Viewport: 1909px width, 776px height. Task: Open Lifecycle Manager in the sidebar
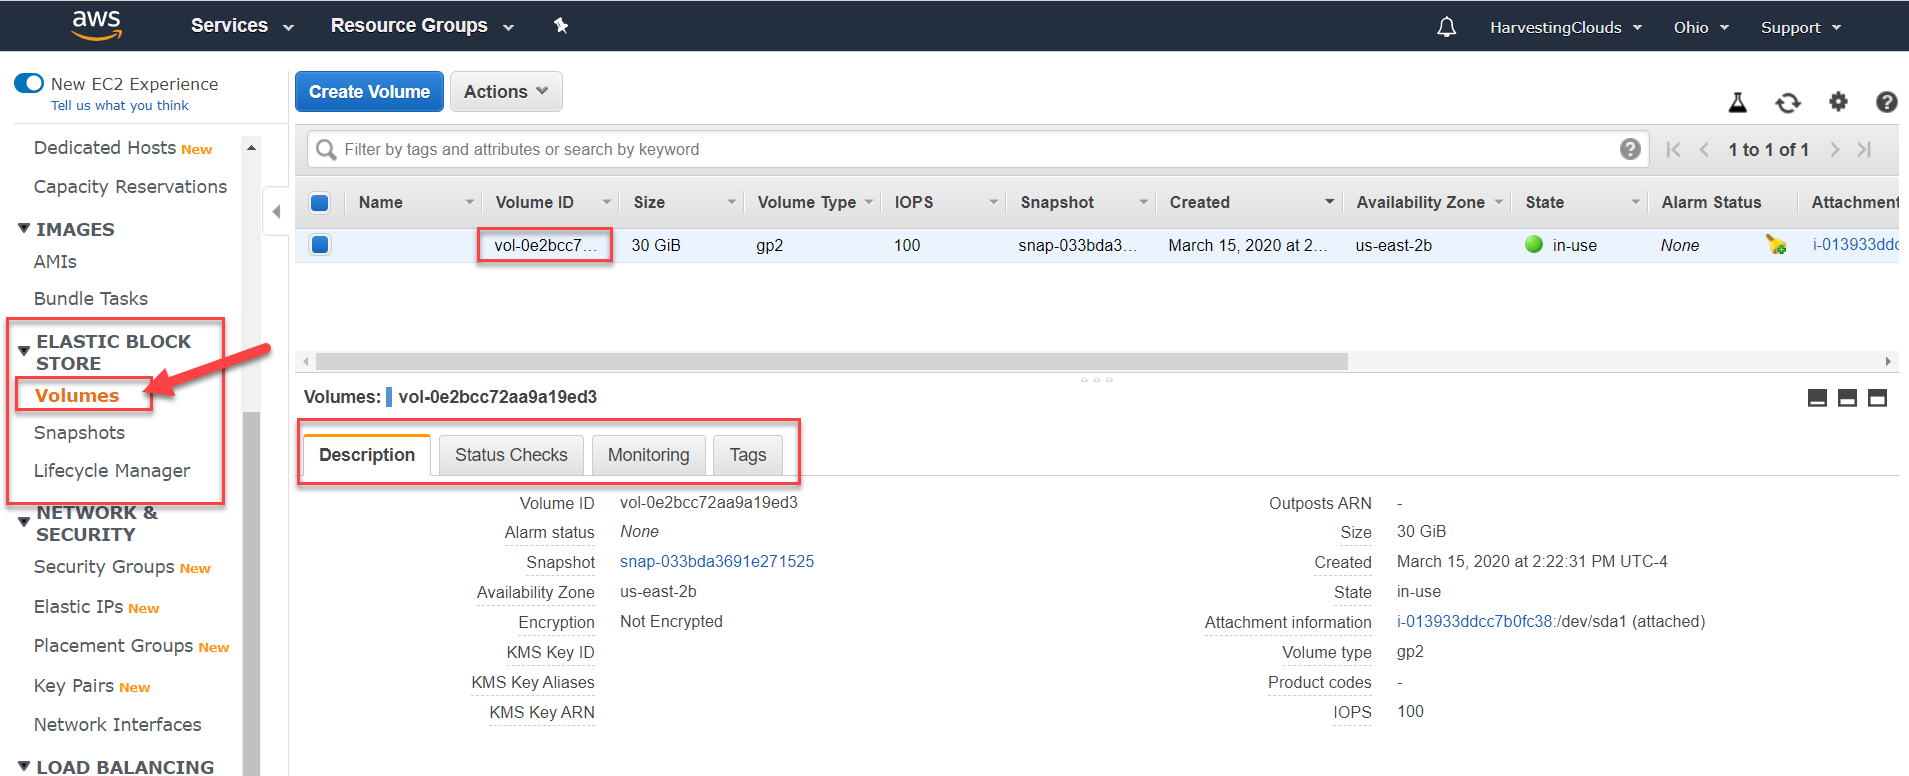click(112, 471)
